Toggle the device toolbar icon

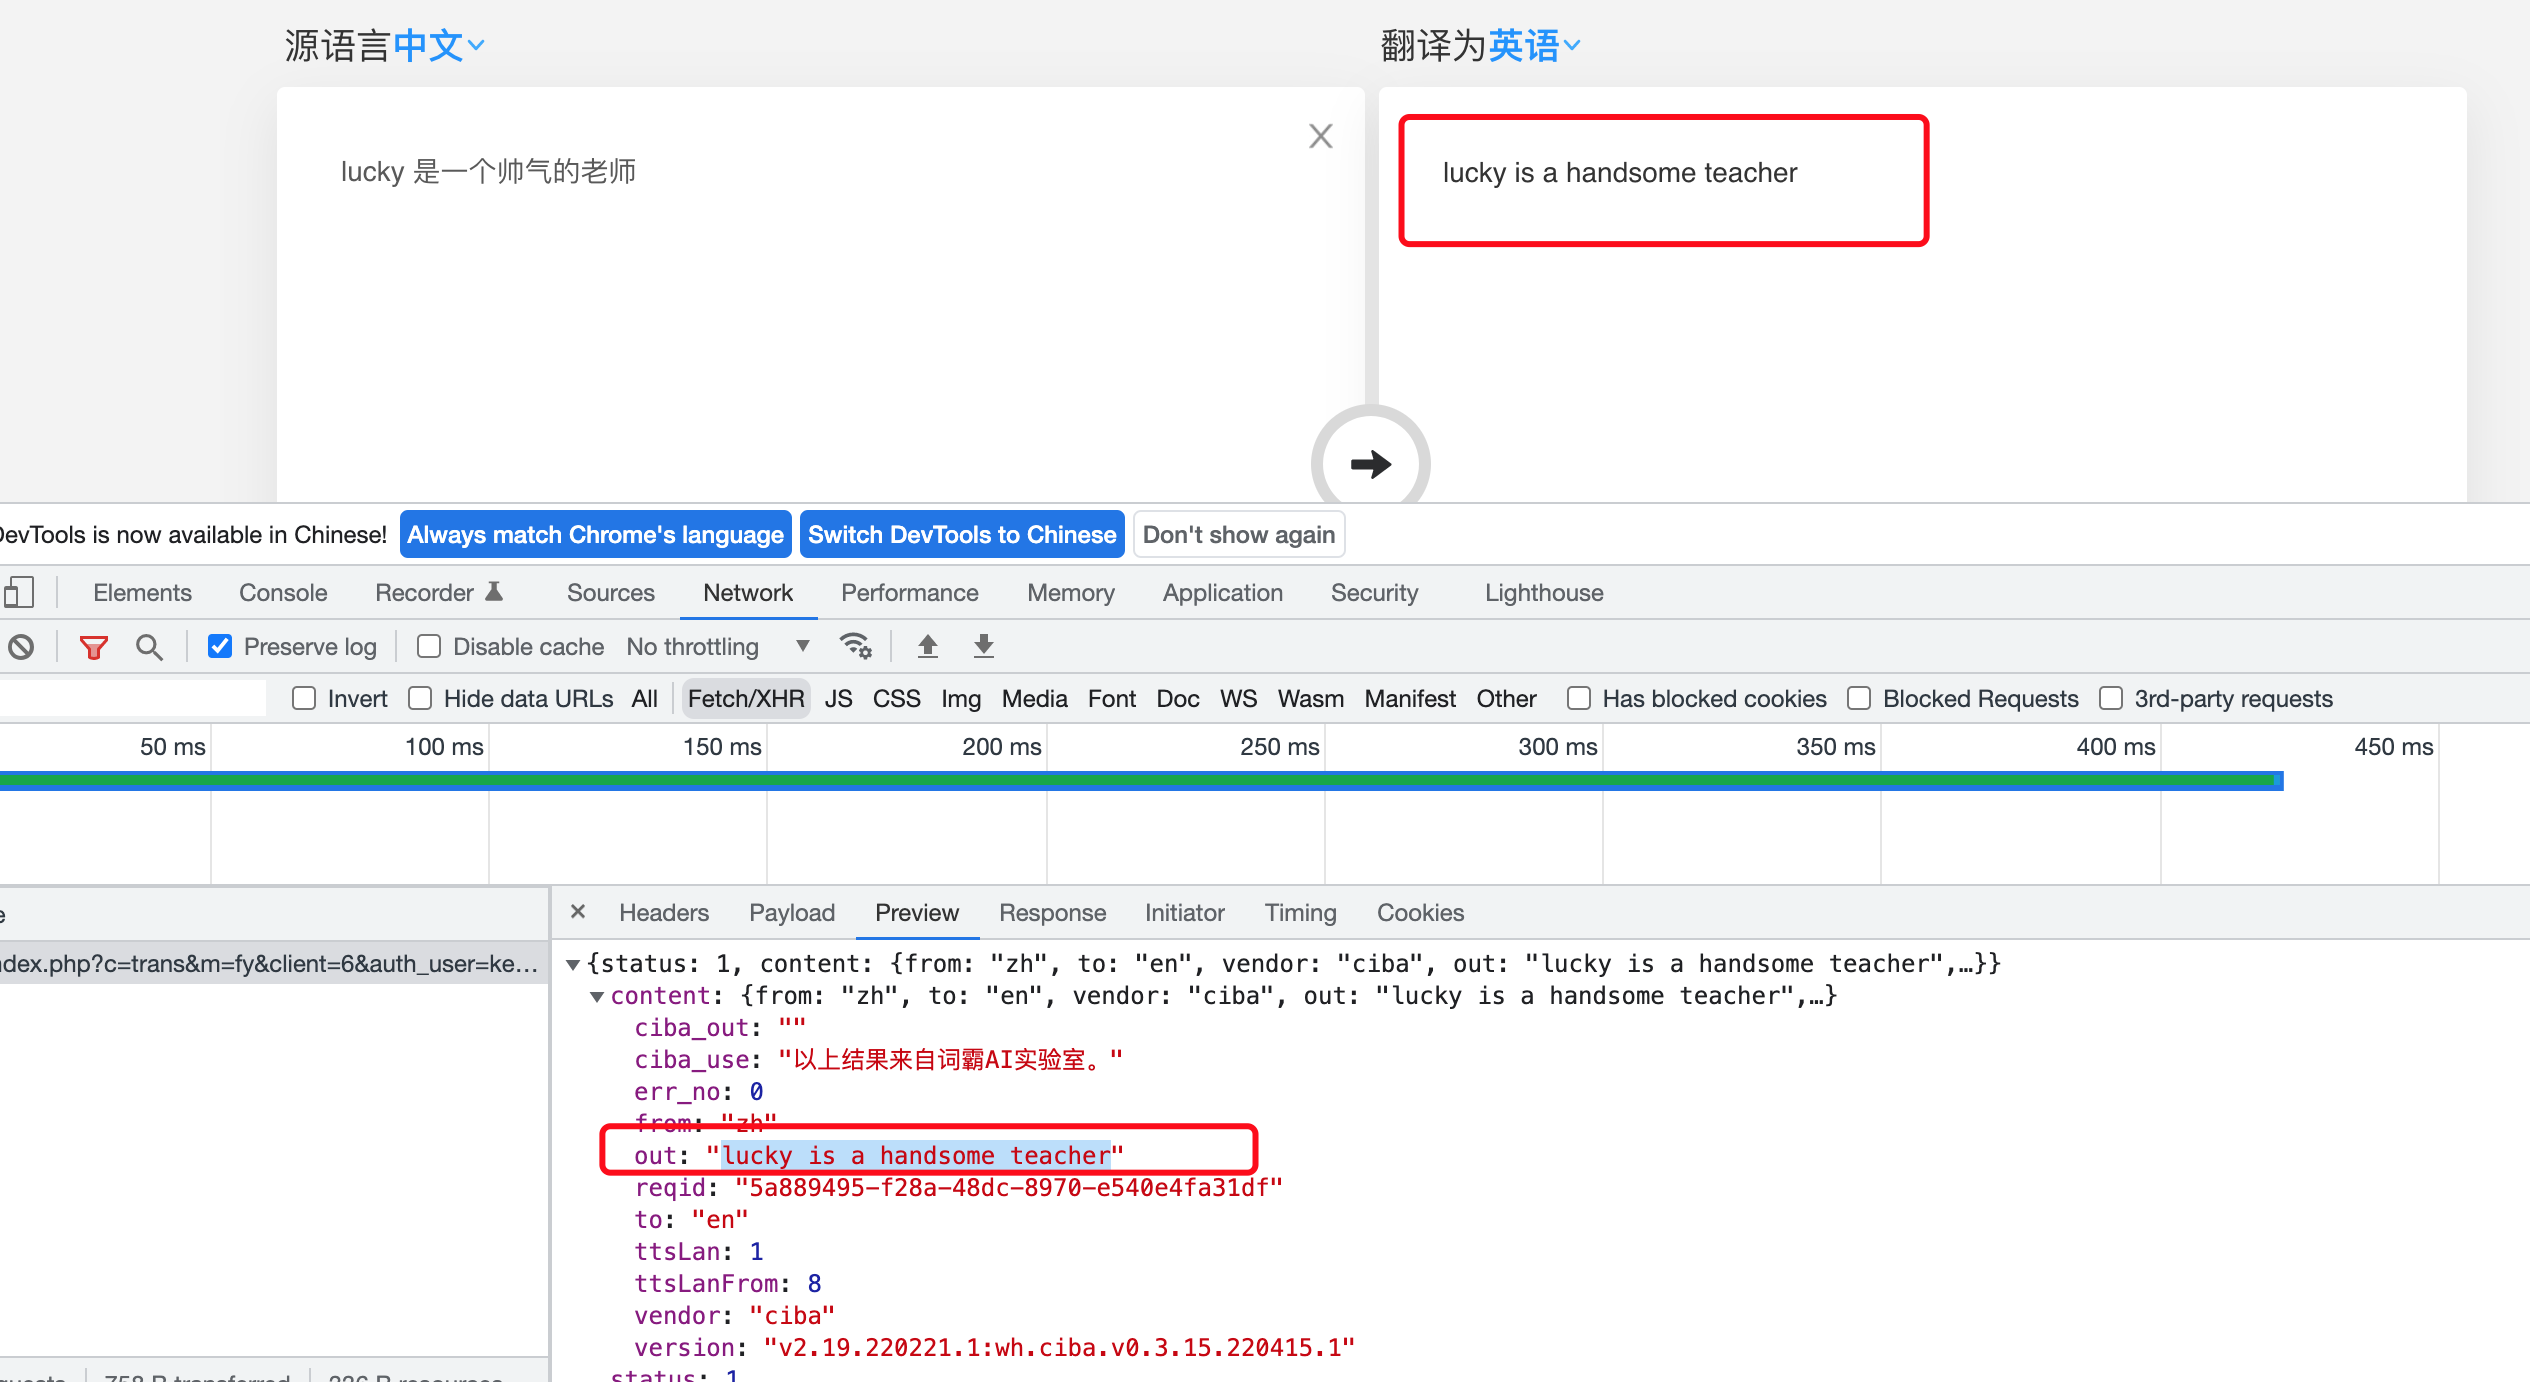click(19, 592)
